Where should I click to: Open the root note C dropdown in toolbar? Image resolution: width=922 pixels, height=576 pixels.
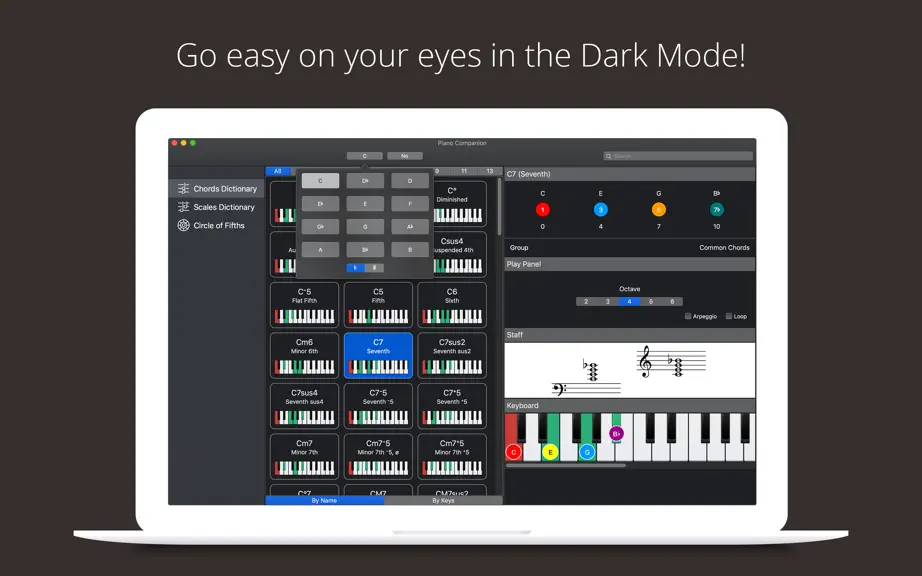pyautogui.click(x=365, y=156)
